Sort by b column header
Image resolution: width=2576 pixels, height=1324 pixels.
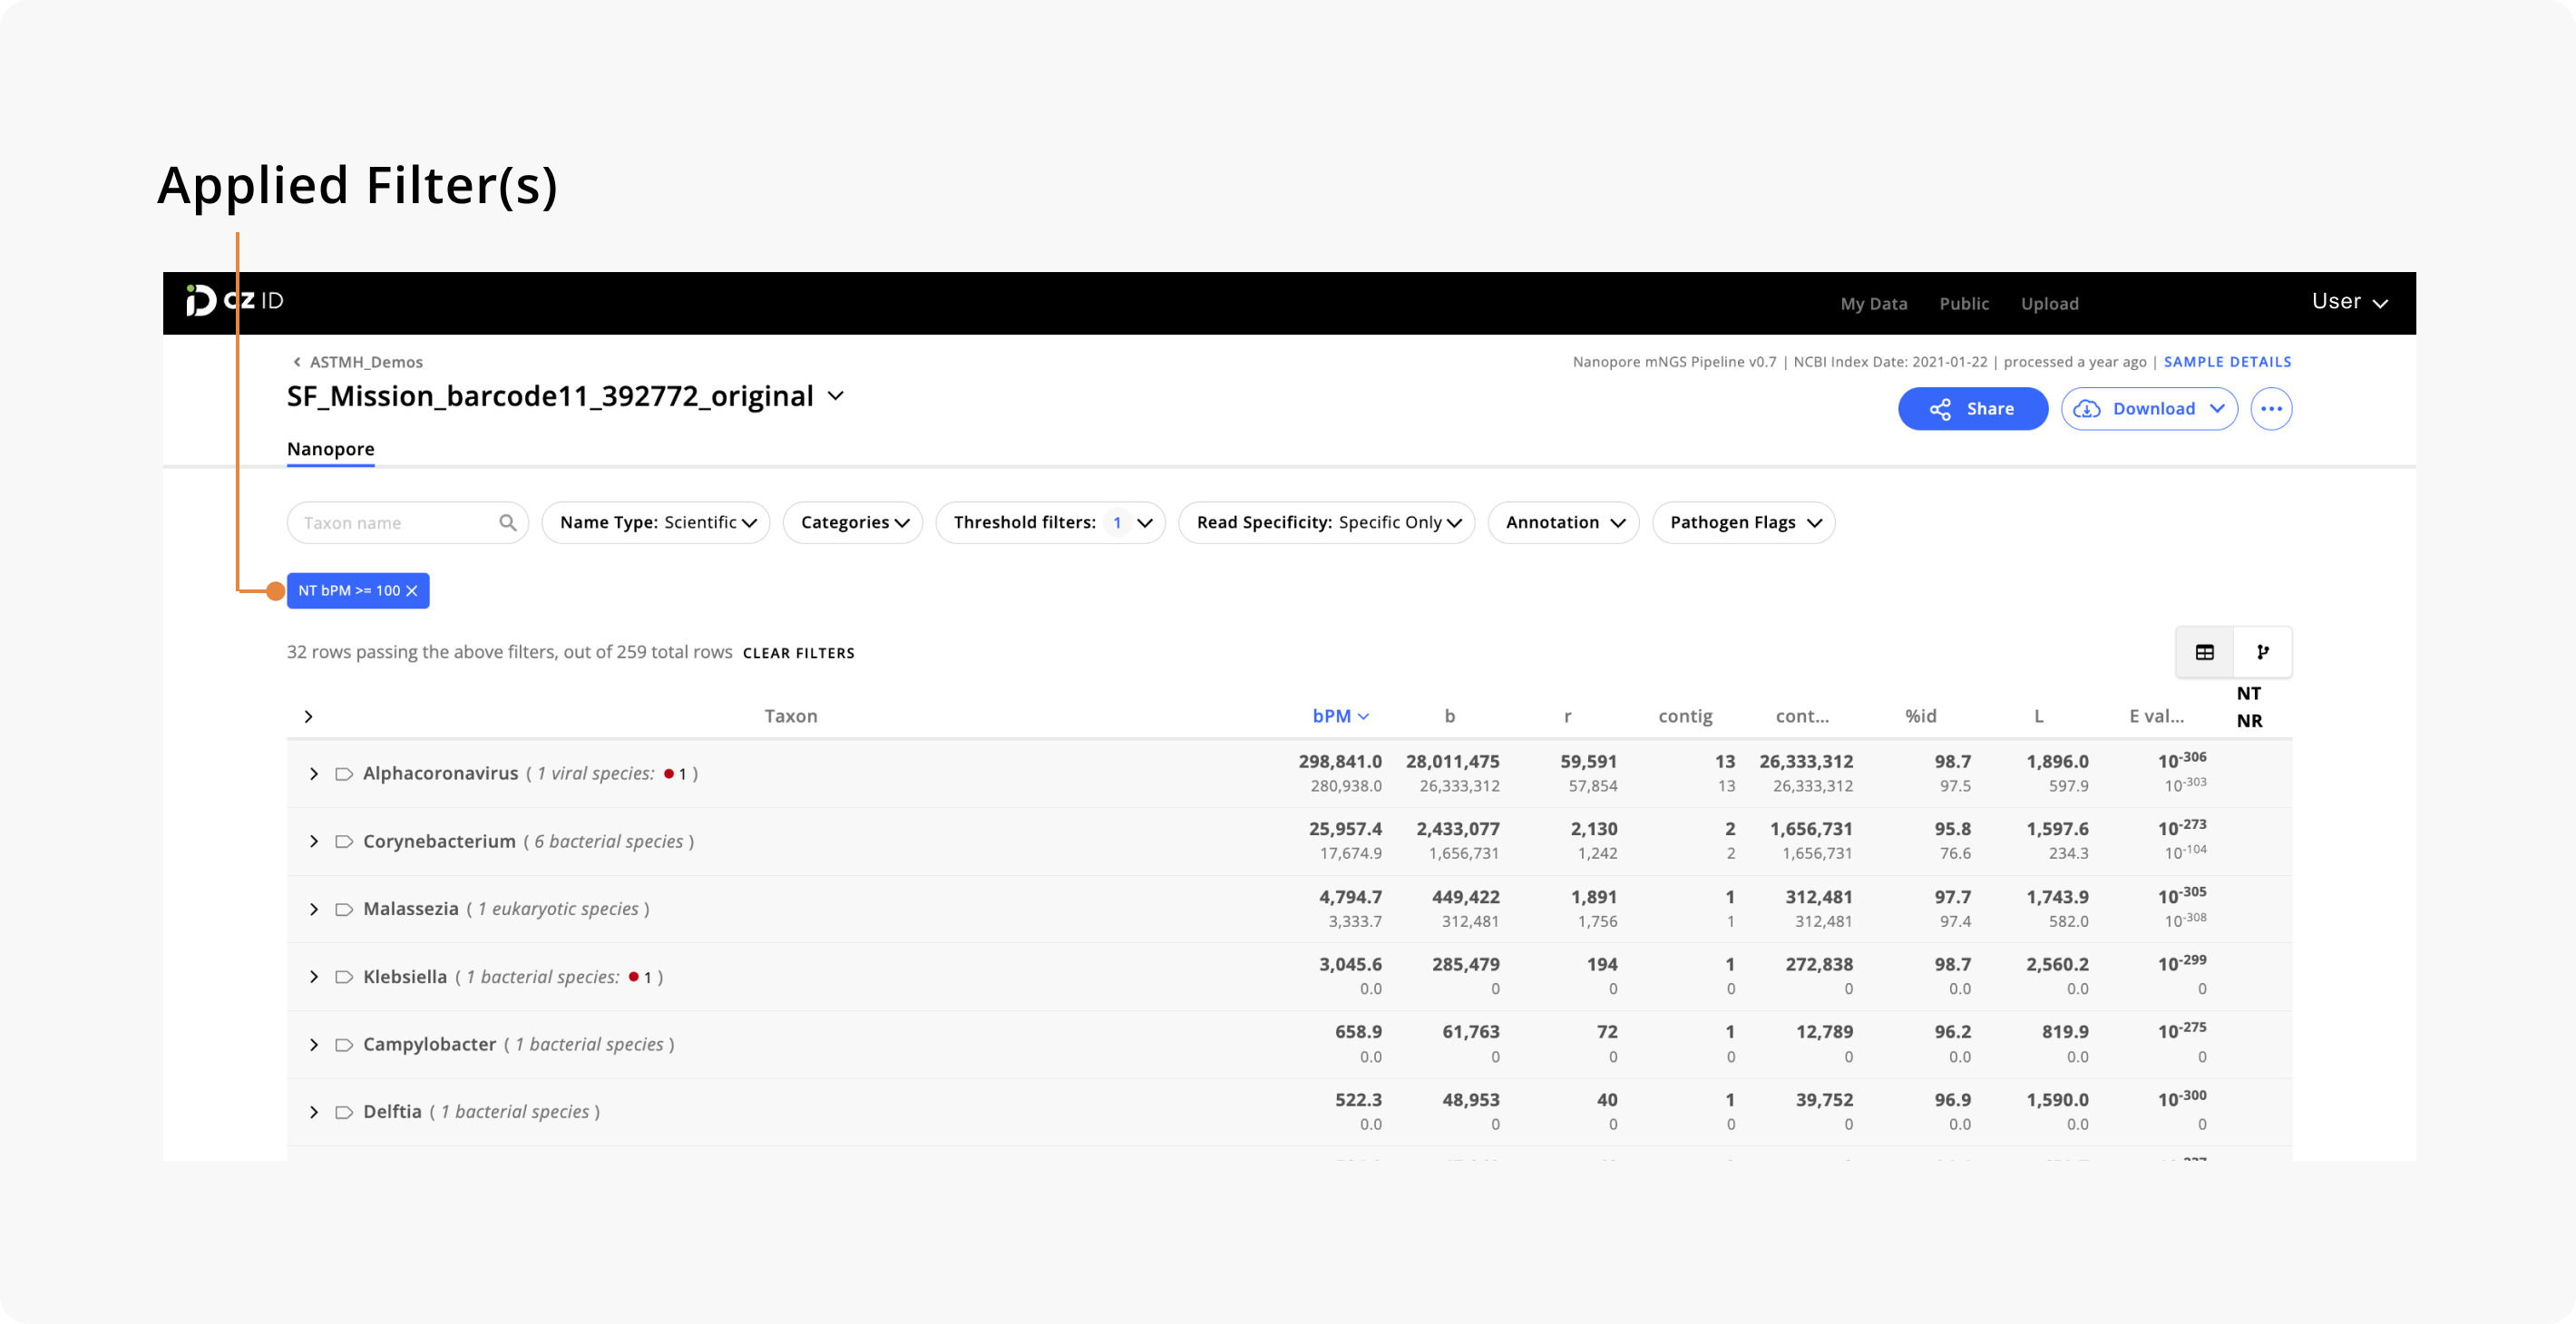pyautogui.click(x=1450, y=717)
